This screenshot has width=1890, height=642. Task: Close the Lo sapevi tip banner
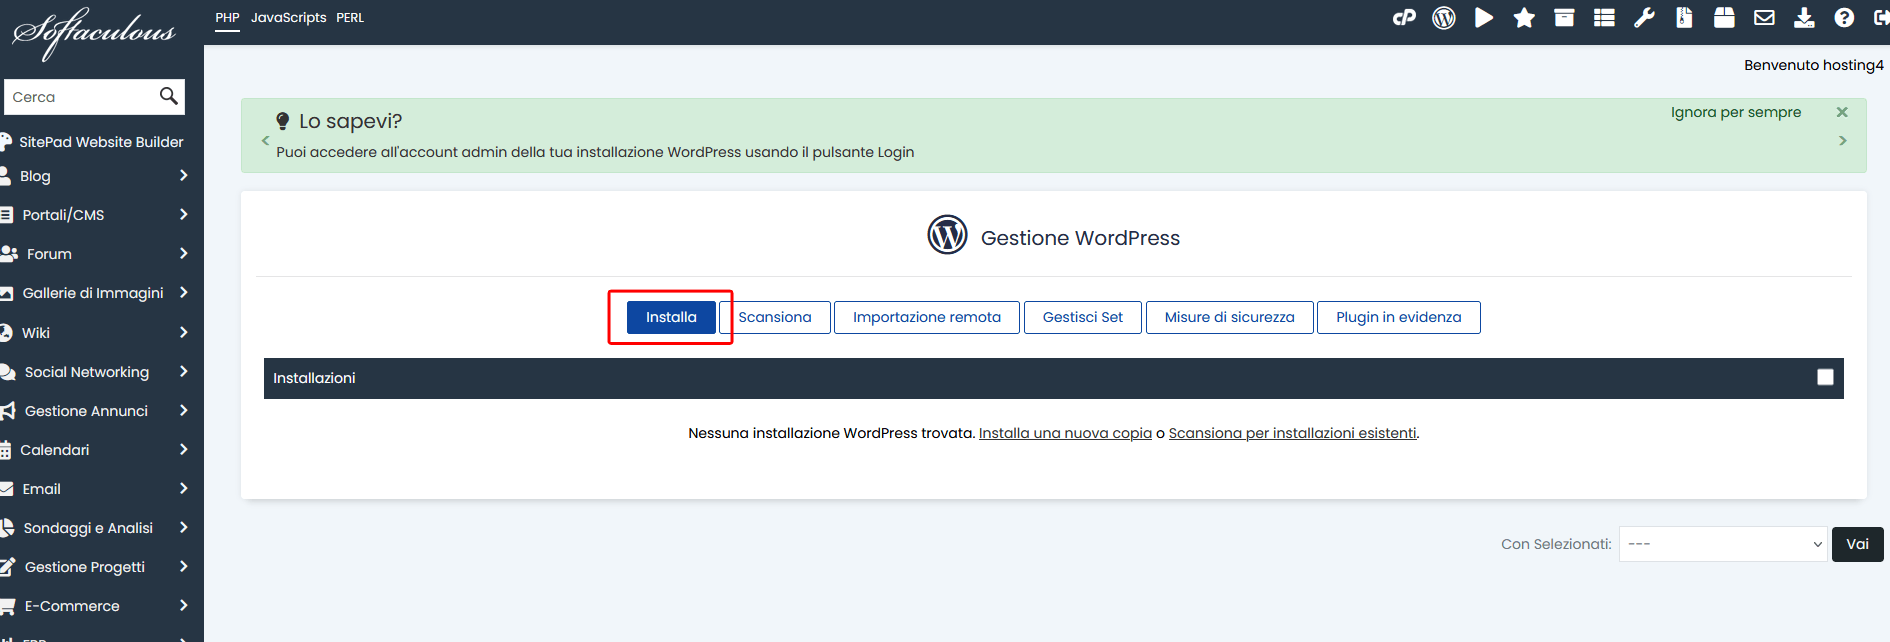coord(1842,112)
